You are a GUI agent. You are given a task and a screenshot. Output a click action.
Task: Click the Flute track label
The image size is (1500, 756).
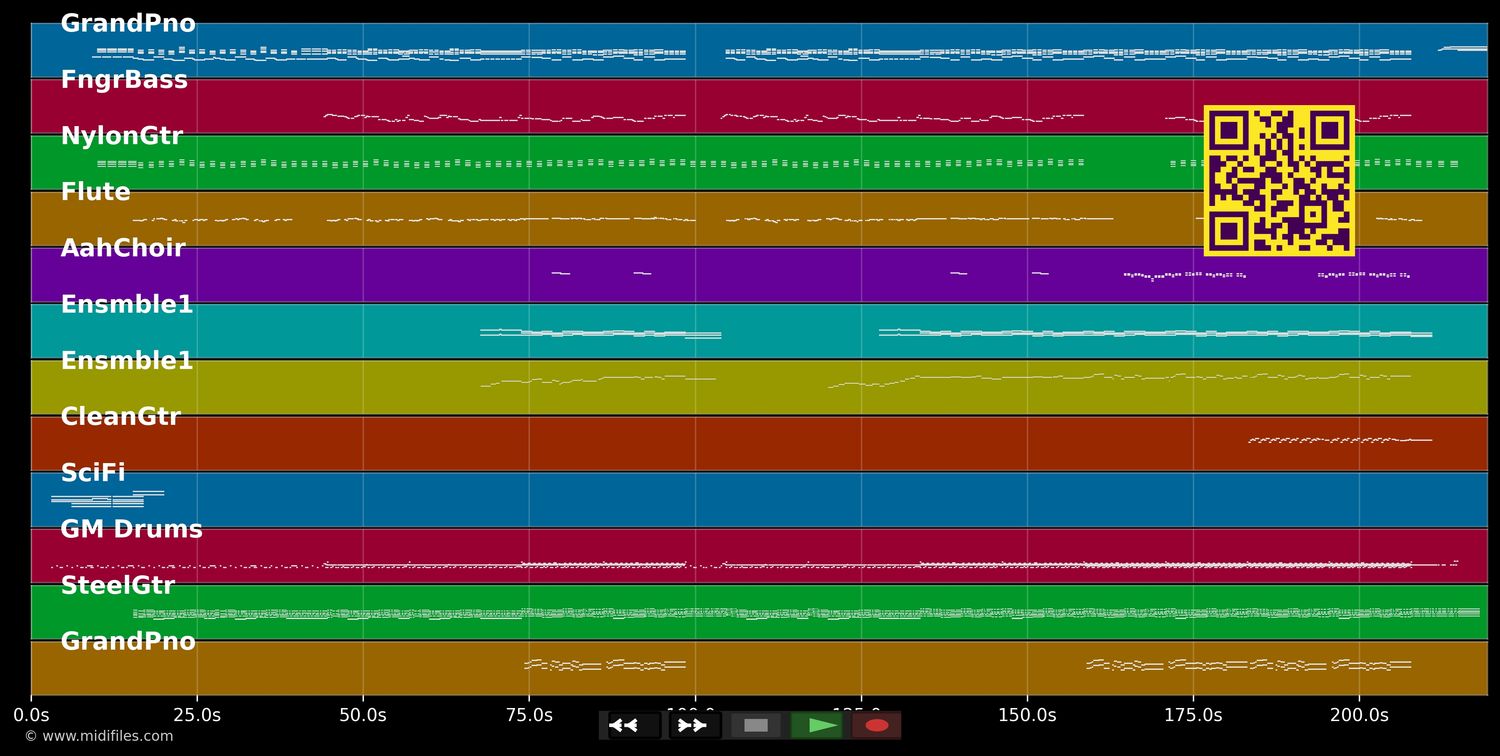pos(96,193)
